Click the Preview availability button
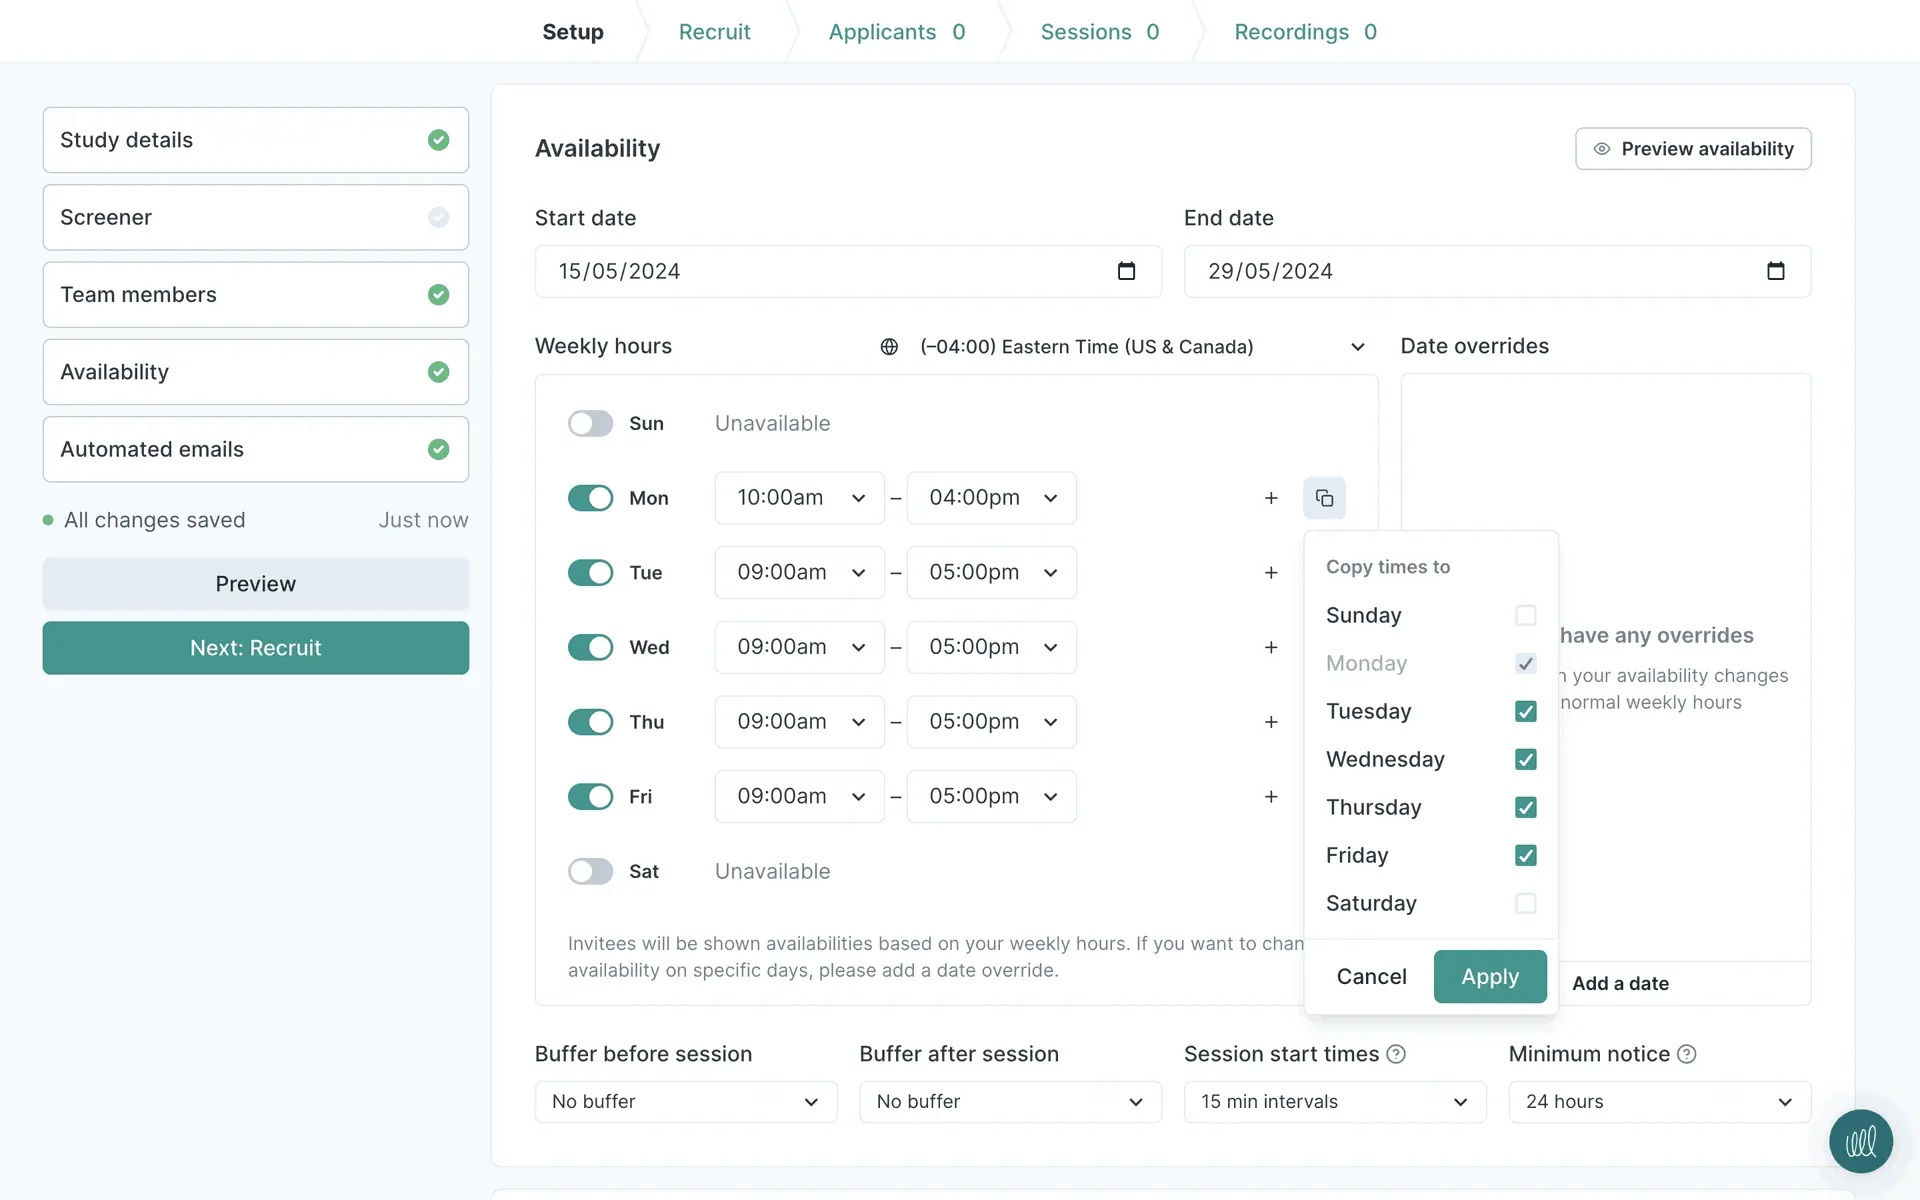Viewport: 1920px width, 1200px height. click(x=1692, y=149)
